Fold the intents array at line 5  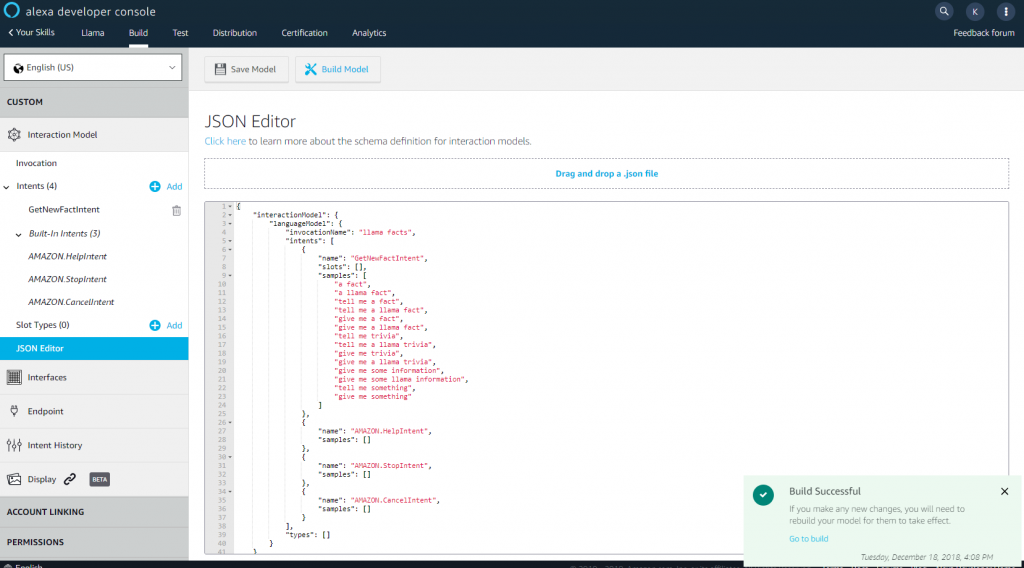[x=230, y=241]
